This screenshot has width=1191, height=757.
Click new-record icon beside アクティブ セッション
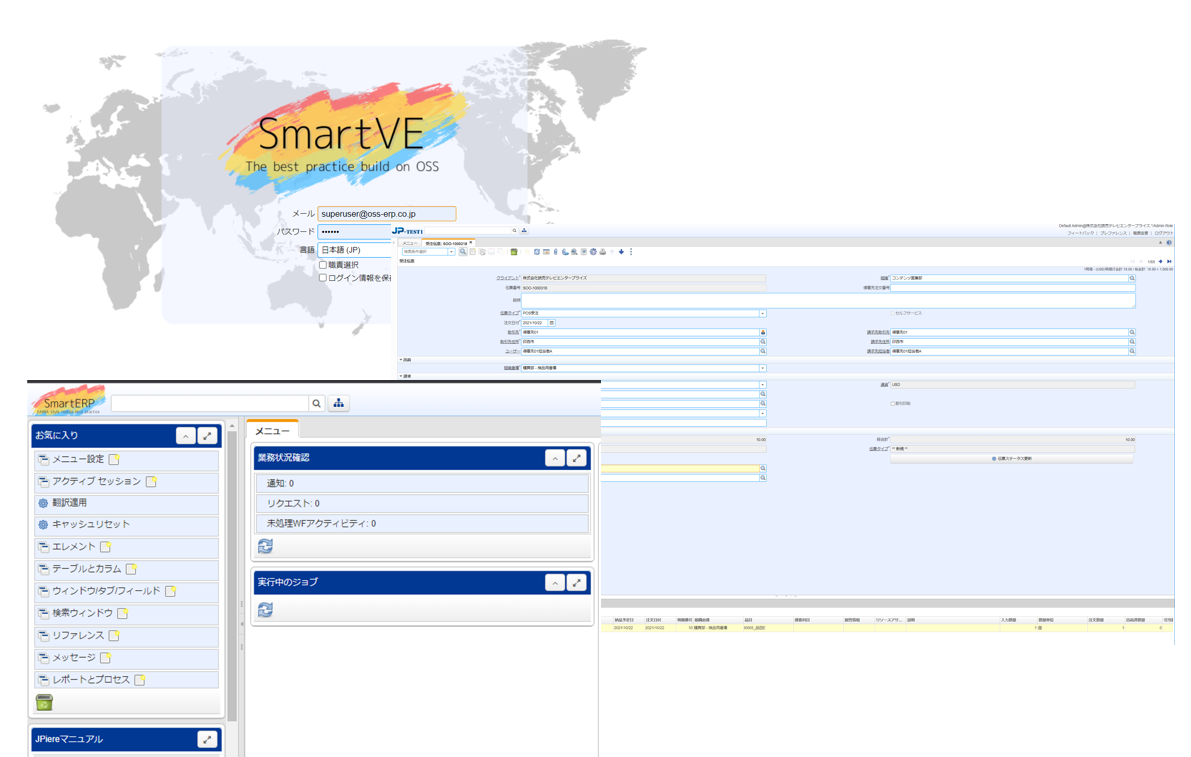click(151, 481)
